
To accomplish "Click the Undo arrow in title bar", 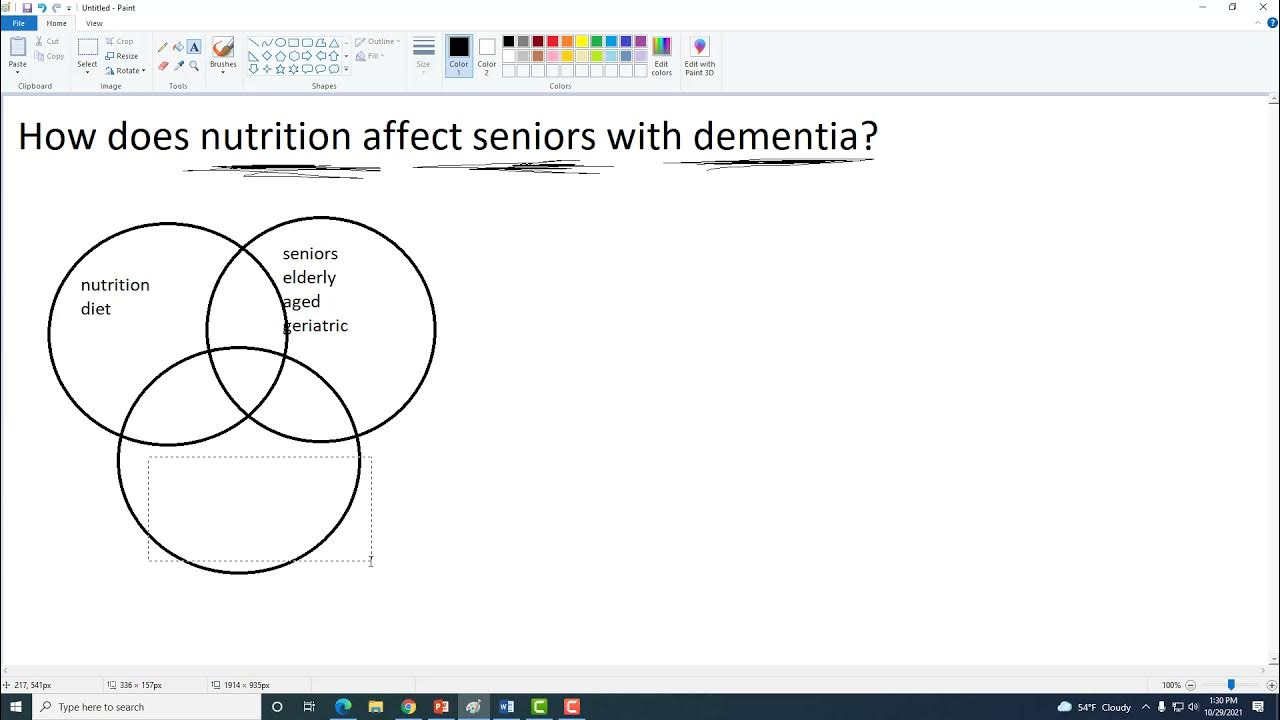I will (42, 7).
